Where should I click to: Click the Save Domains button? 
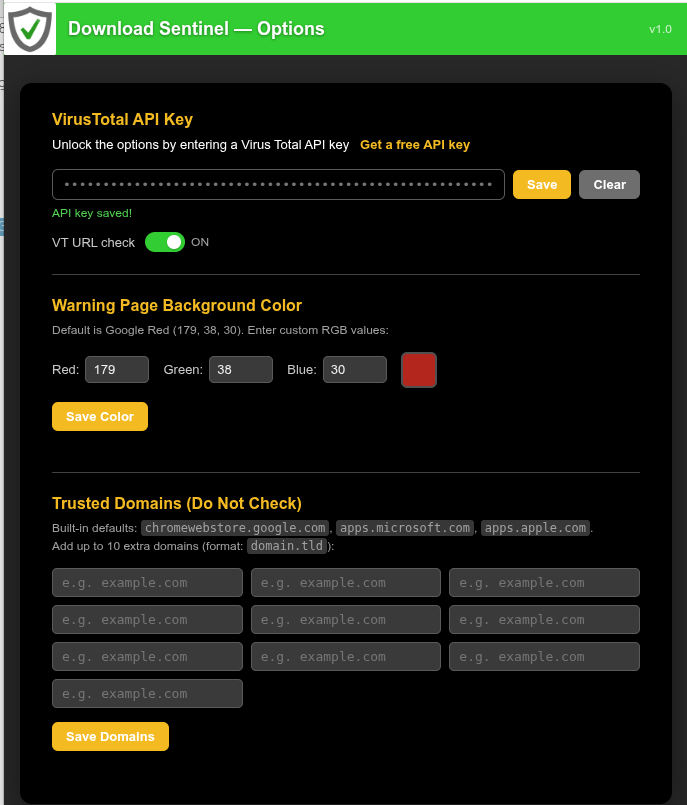[x=110, y=737]
